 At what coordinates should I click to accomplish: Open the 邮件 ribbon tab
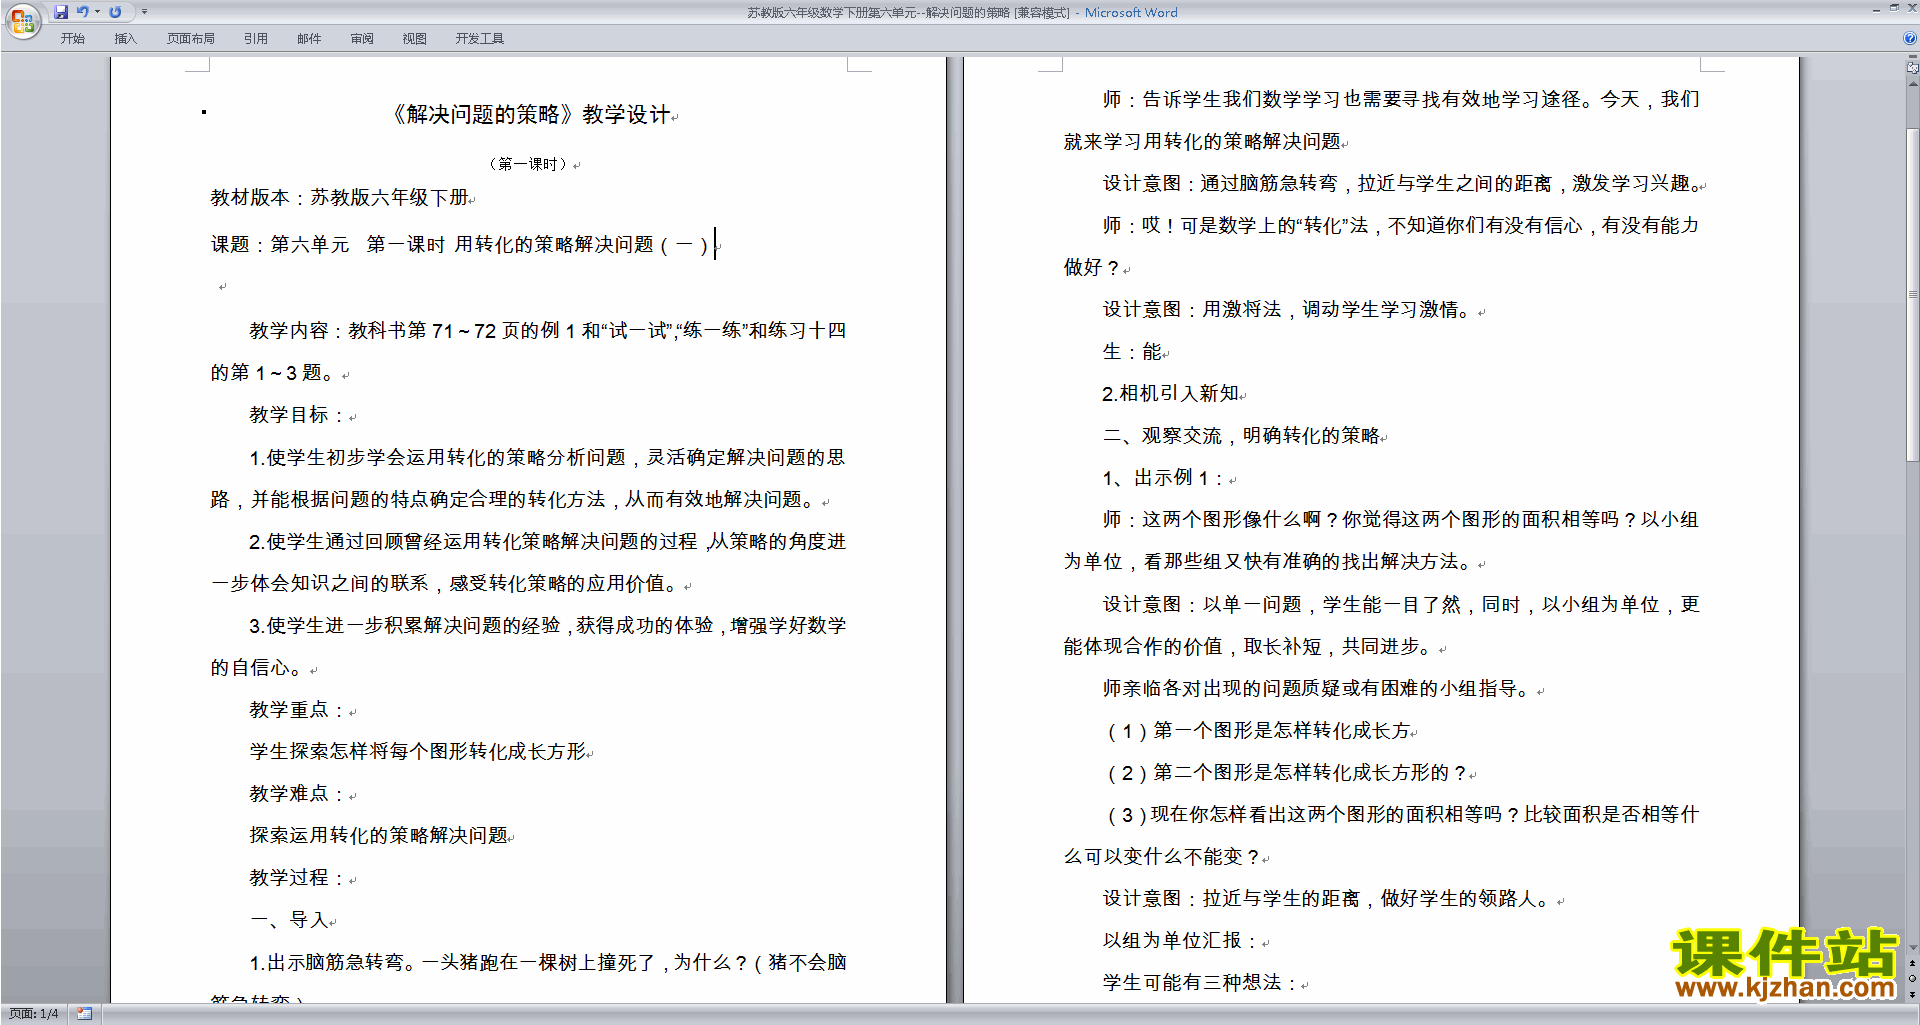[x=309, y=39]
